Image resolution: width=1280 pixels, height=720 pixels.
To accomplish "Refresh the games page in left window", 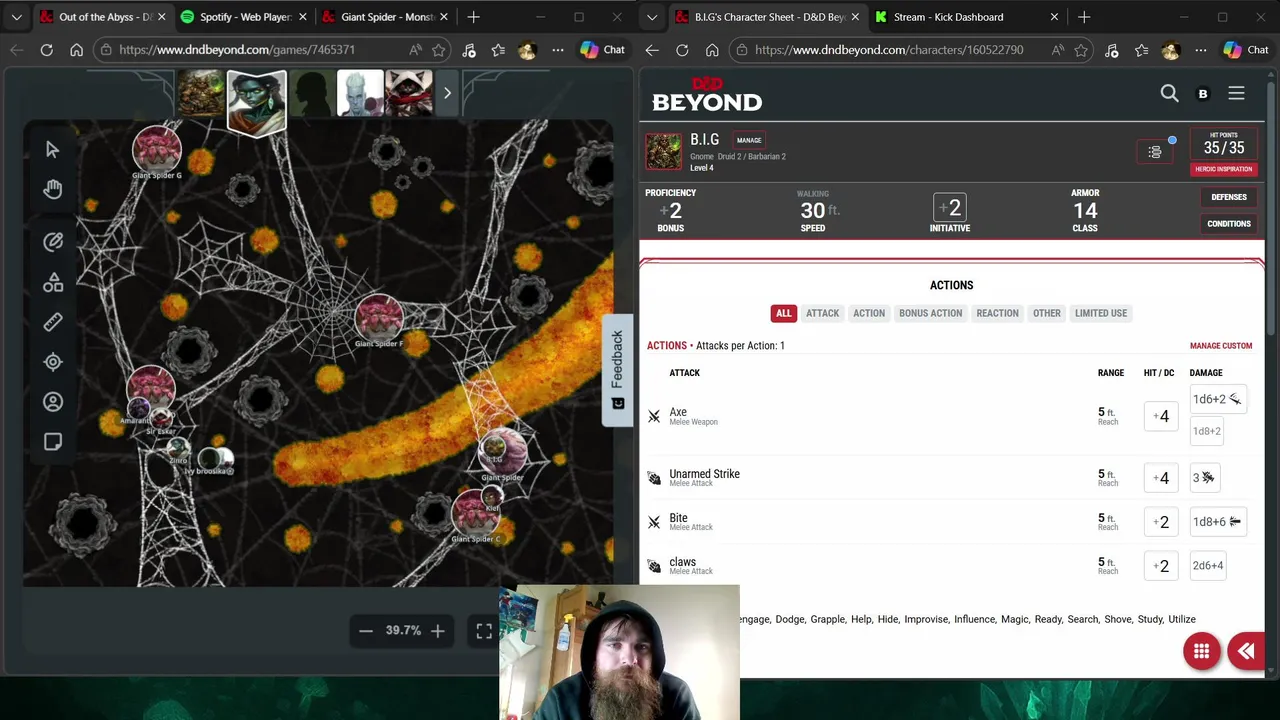I will [x=47, y=50].
